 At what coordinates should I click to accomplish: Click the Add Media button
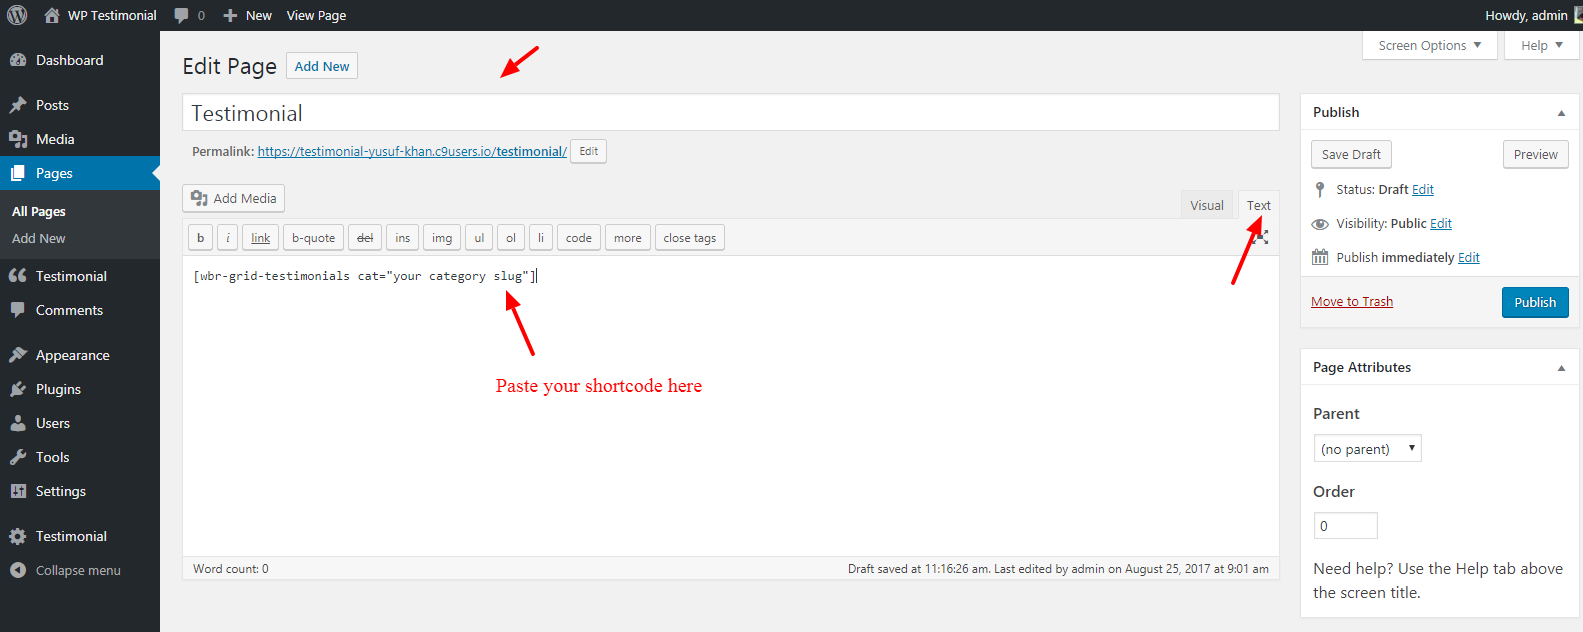(x=234, y=198)
